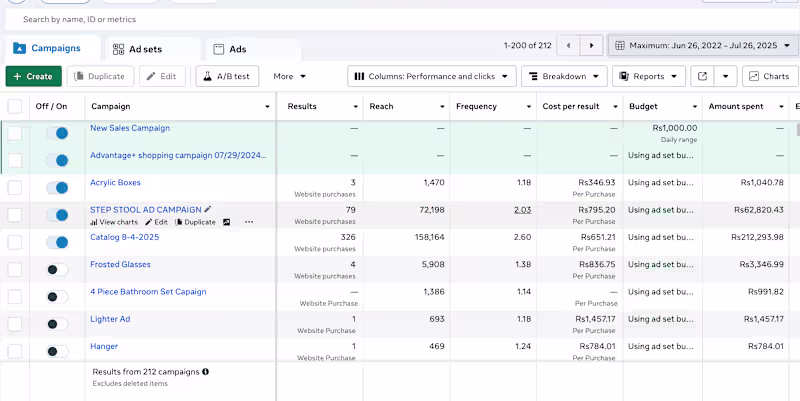The width and height of the screenshot is (800, 401).
Task: Click the image icon in STEP STOOL row
Action: [x=227, y=222]
